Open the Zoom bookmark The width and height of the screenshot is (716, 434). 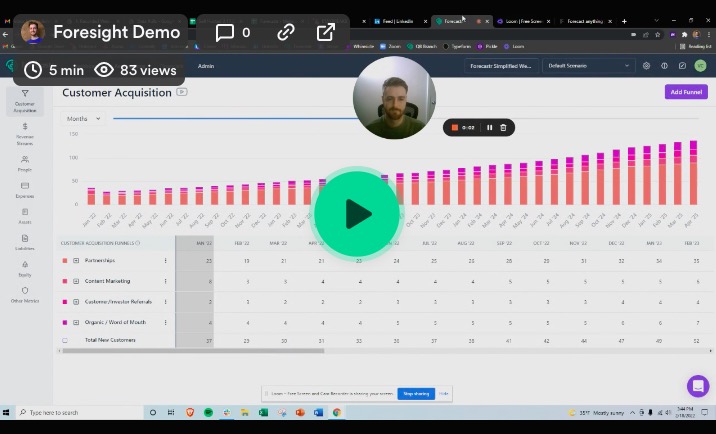(x=390, y=46)
